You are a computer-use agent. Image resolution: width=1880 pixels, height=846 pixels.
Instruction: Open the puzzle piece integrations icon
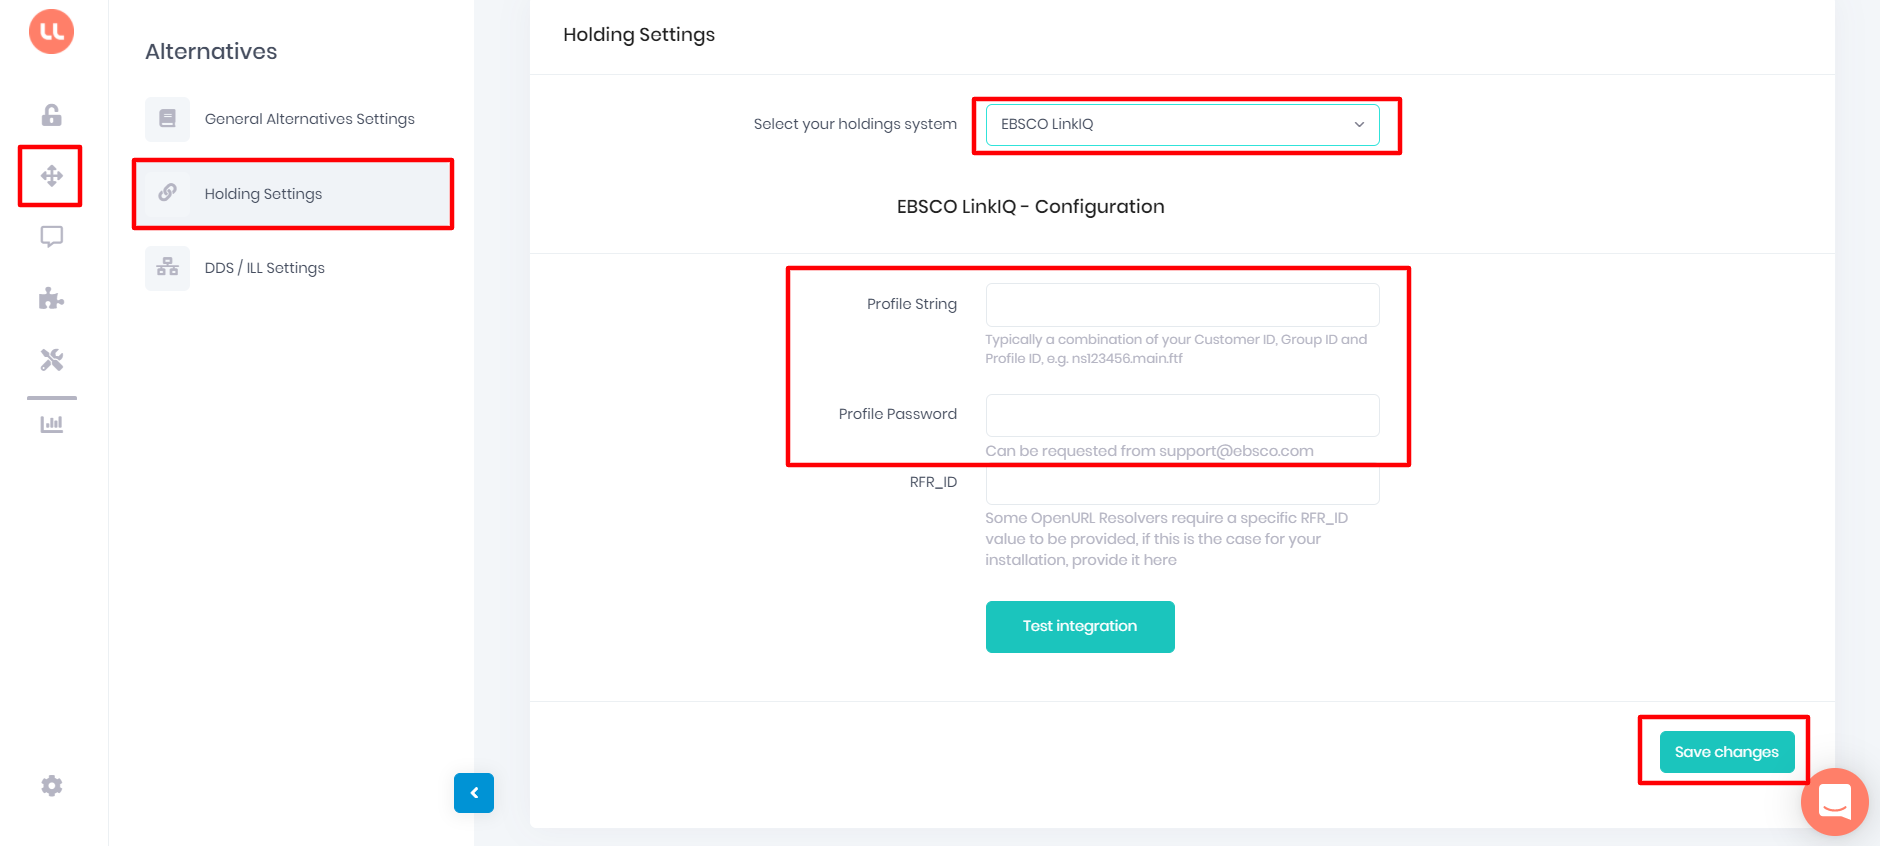click(51, 298)
